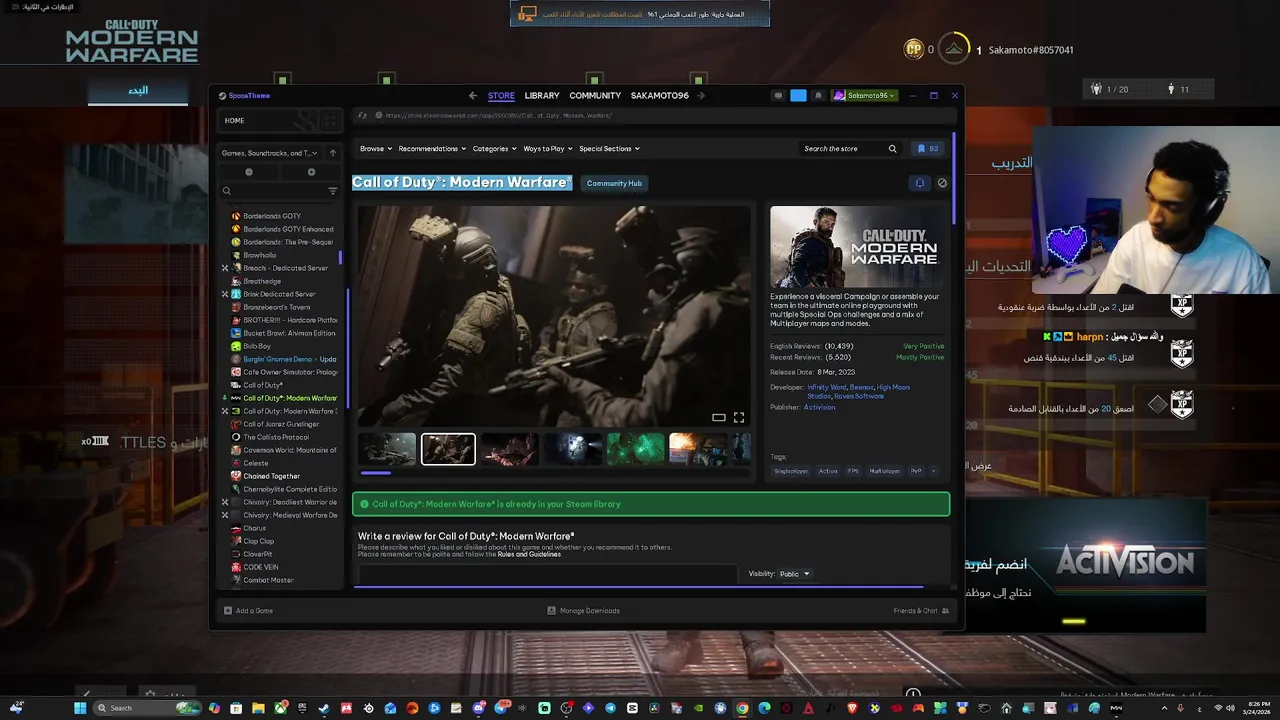This screenshot has width=1280, height=720.
Task: Toggle the recent-activity clock filter
Action: pyautogui.click(x=249, y=172)
